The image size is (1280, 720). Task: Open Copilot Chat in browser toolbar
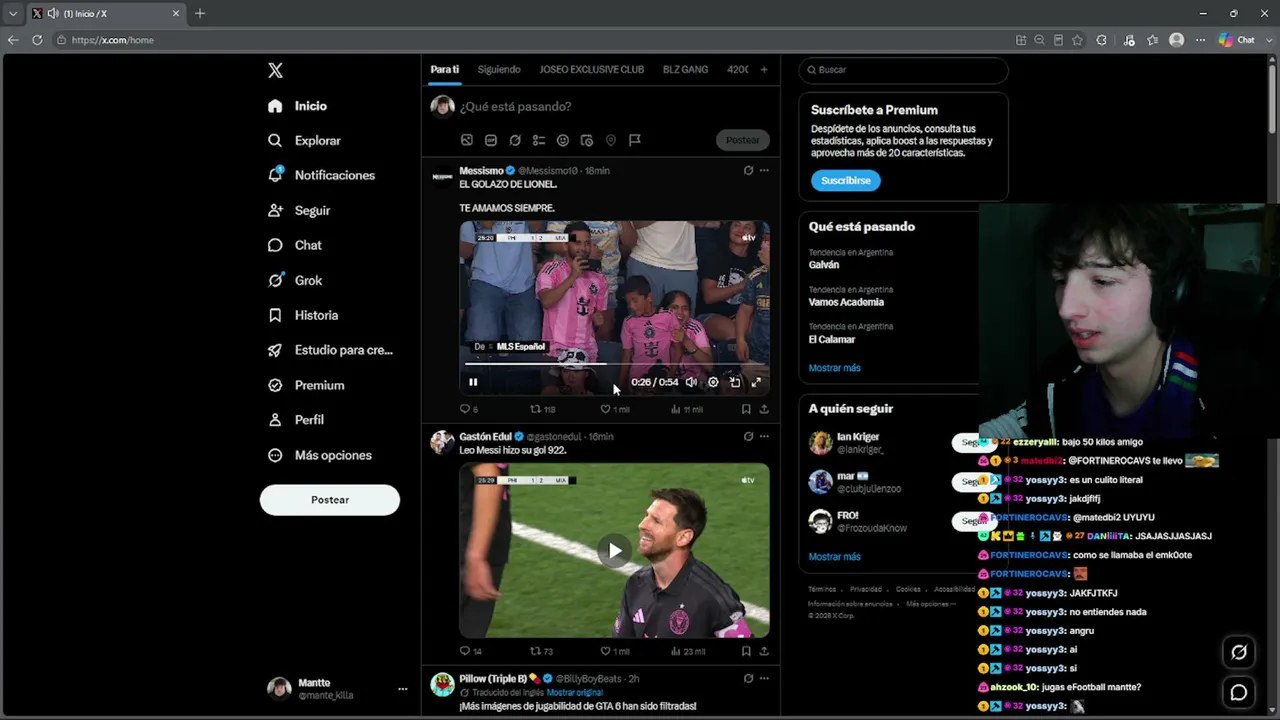pyautogui.click(x=1237, y=40)
